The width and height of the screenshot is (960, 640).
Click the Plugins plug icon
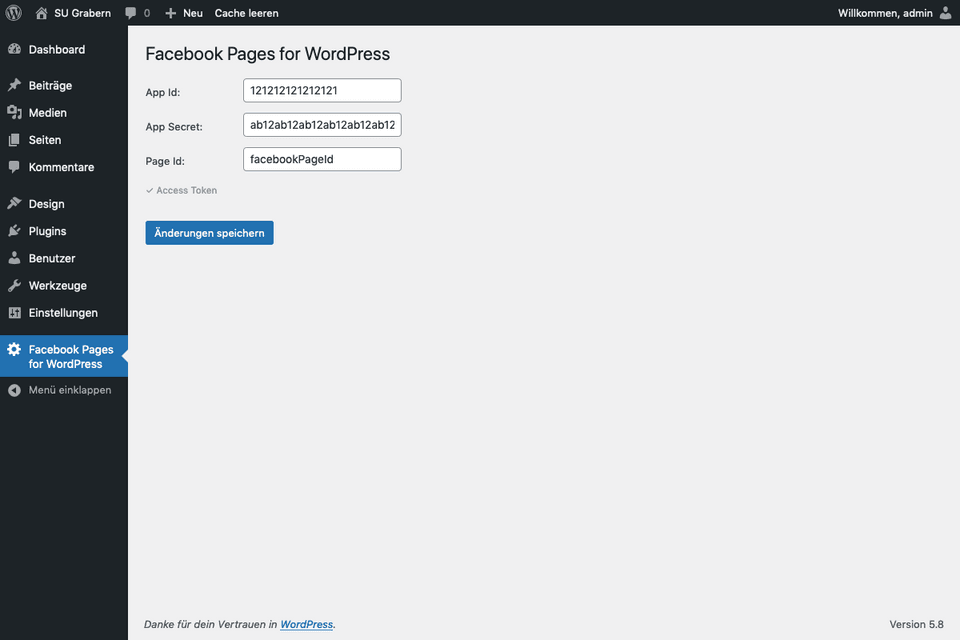(15, 231)
